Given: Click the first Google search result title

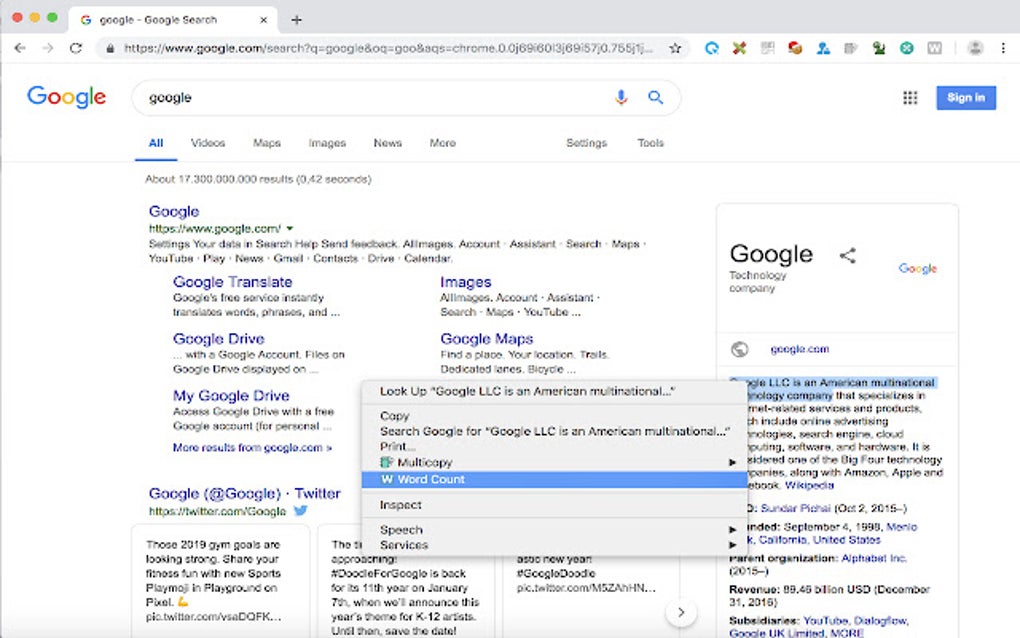Looking at the screenshot, I should (x=174, y=211).
